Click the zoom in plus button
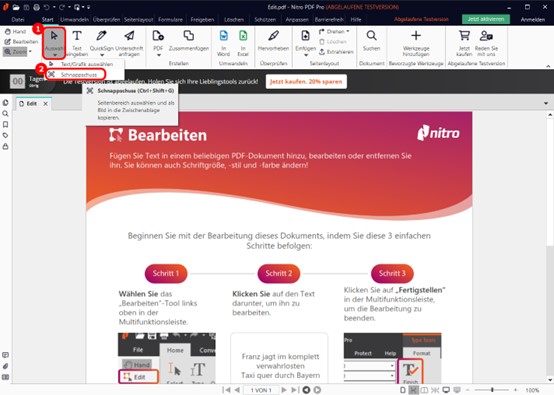The image size is (554, 395). [x=515, y=390]
